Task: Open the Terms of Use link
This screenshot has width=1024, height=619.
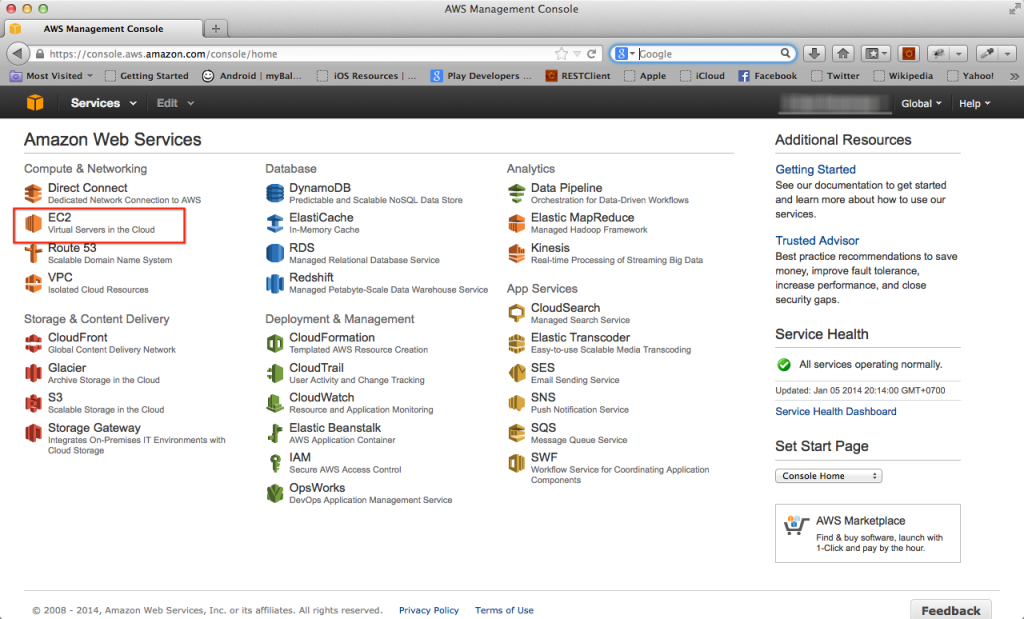Action: point(504,610)
